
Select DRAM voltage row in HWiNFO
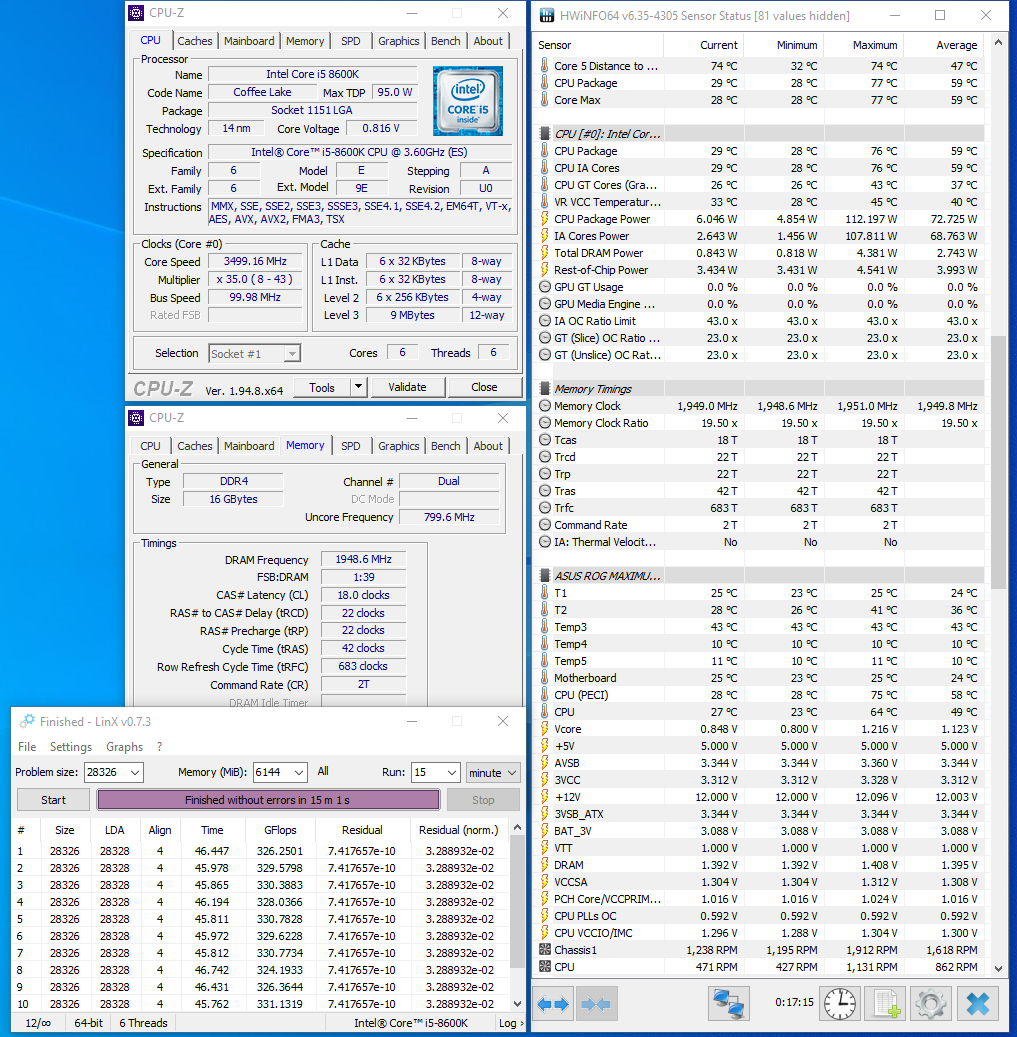tap(759, 865)
